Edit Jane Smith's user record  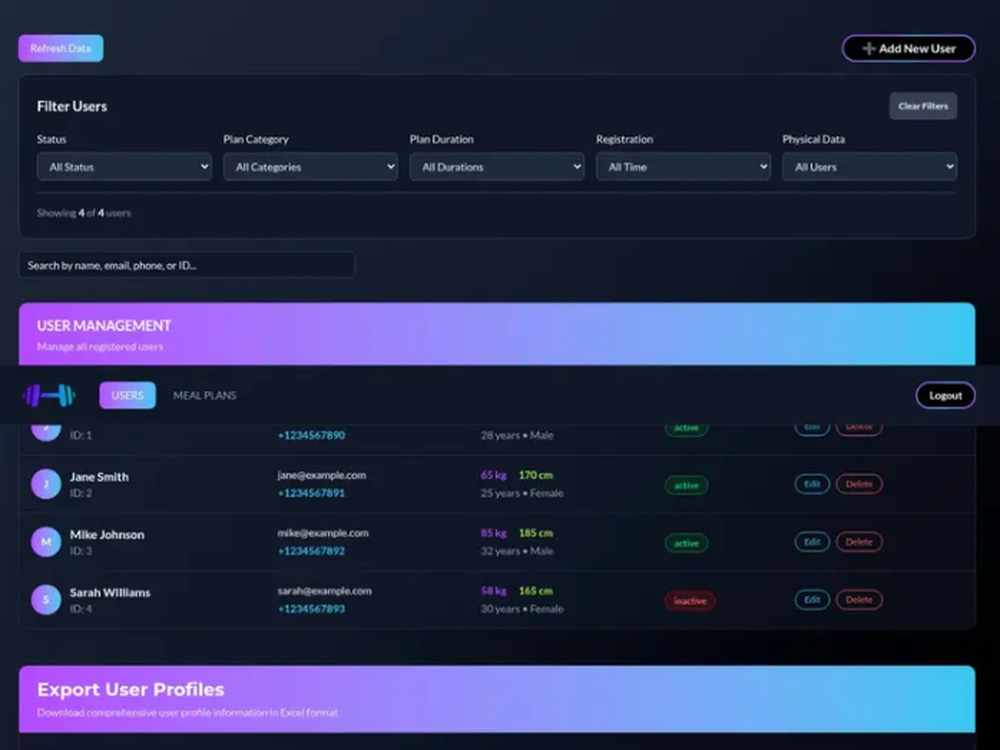click(x=812, y=484)
